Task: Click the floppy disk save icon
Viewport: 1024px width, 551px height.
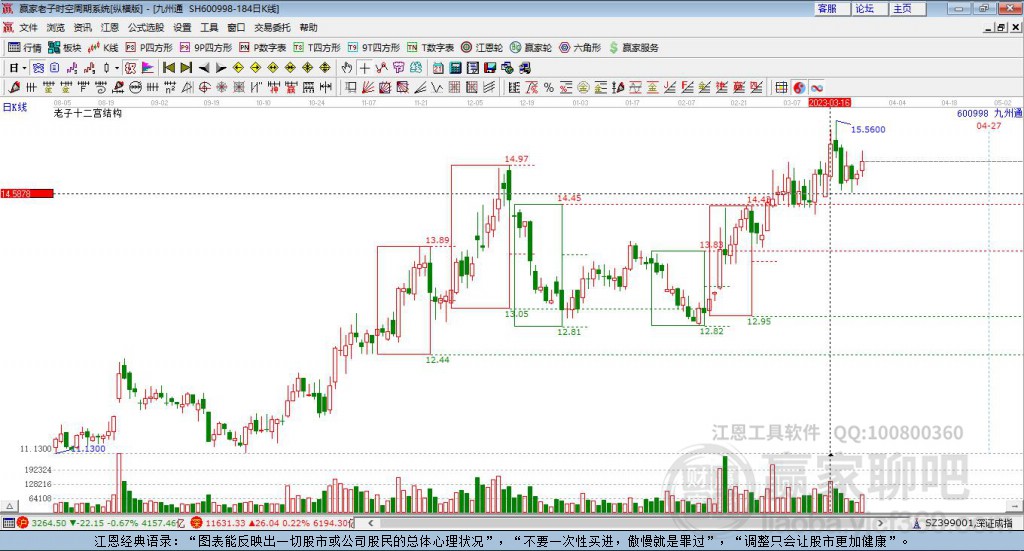Action: pyautogui.click(x=490, y=67)
